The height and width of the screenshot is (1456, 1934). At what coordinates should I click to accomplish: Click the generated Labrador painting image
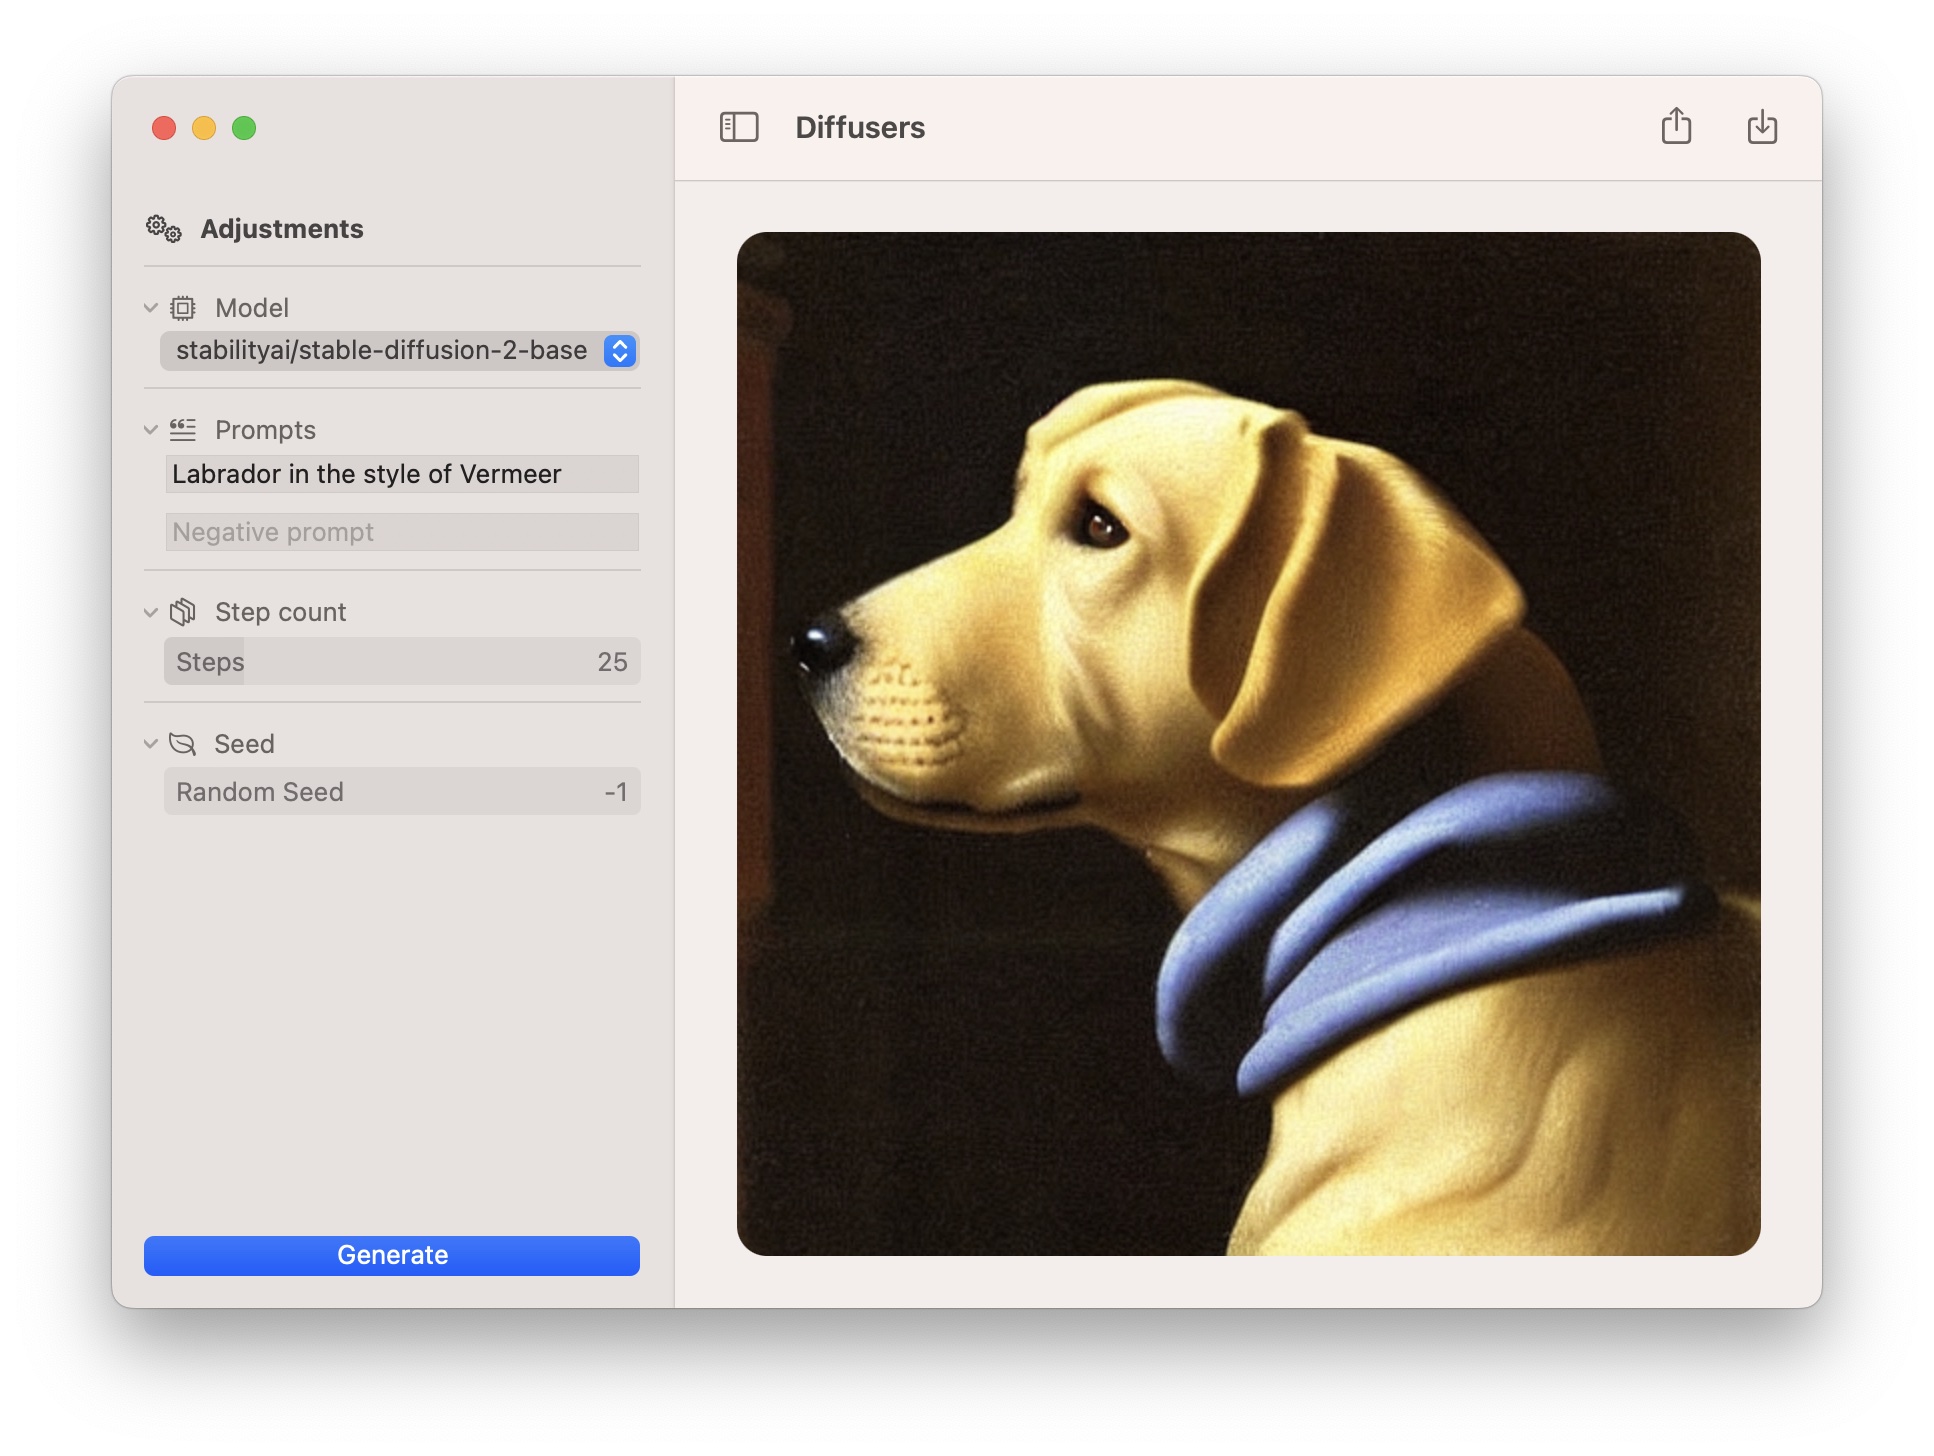[1248, 744]
